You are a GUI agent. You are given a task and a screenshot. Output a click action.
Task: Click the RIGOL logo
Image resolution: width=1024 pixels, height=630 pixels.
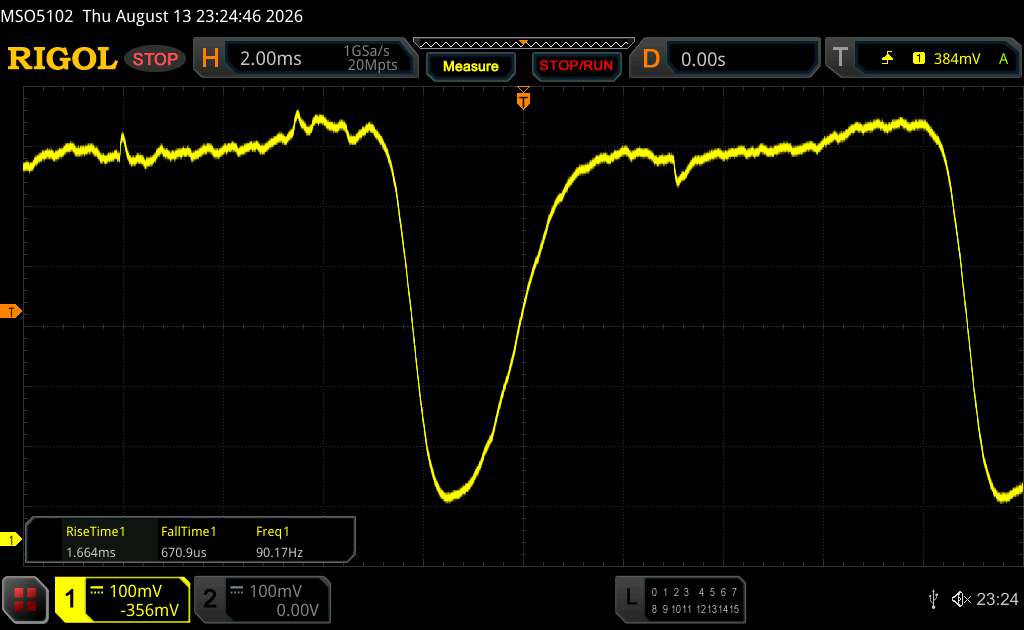pos(62,59)
